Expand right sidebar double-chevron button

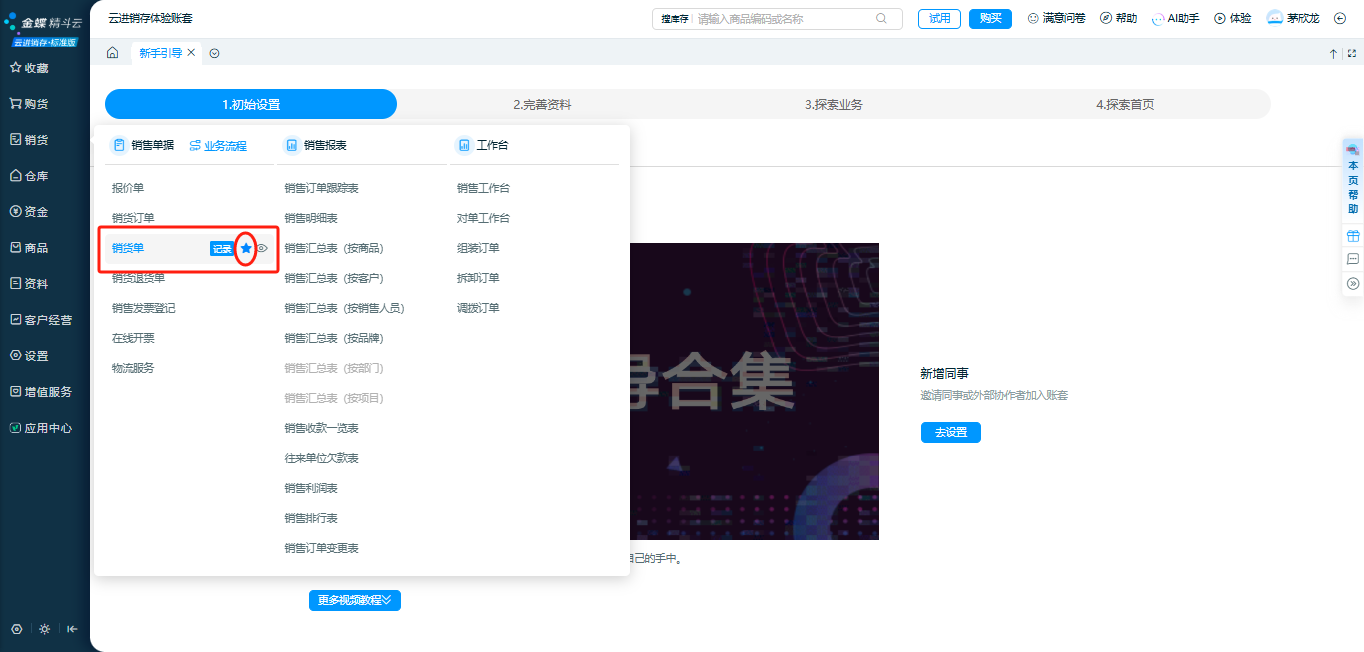pos(1353,284)
